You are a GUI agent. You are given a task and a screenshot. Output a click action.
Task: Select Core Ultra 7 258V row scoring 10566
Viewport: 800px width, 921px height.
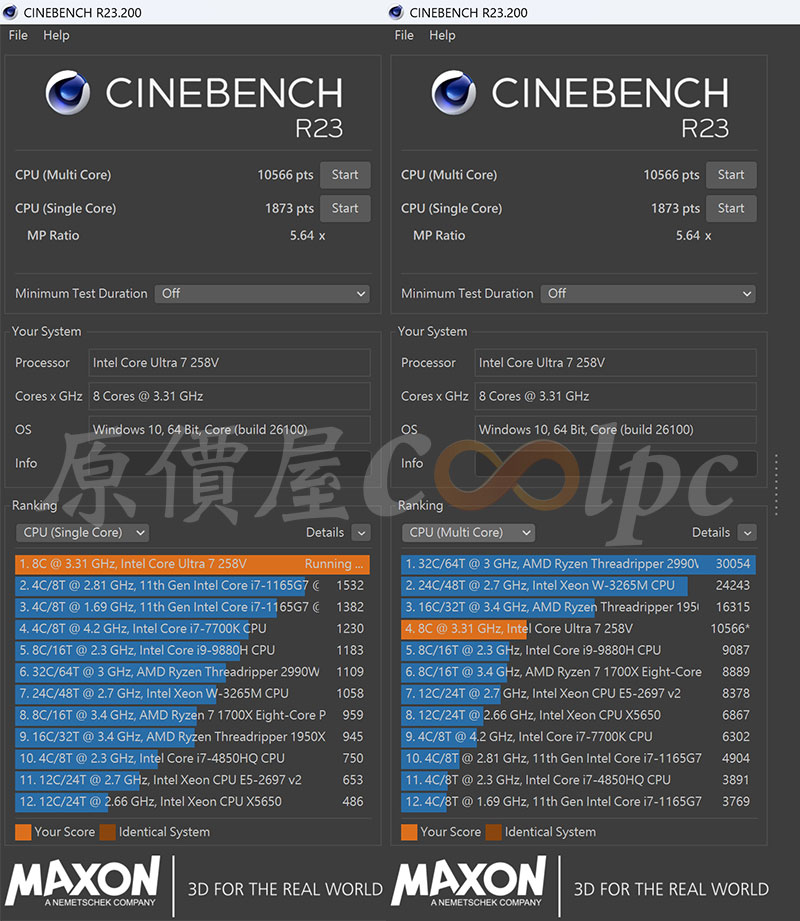579,629
